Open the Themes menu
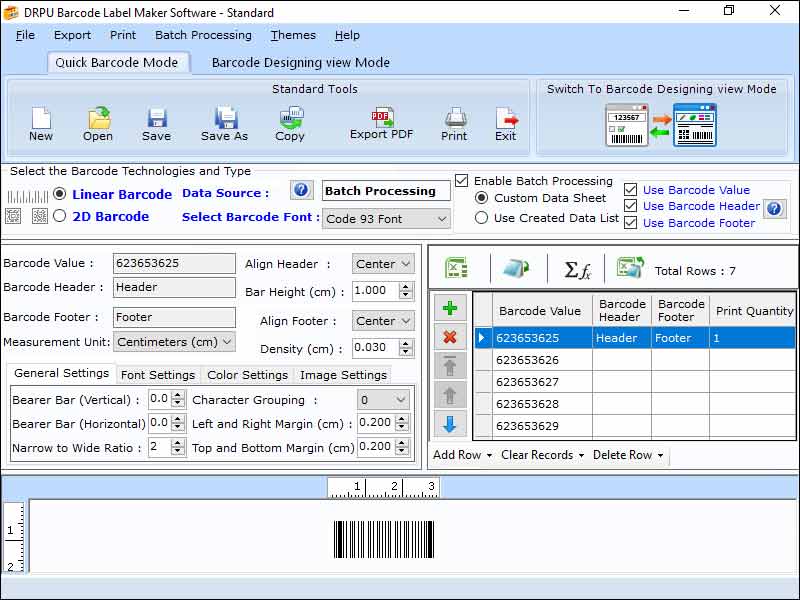Screen dimensions: 800x600 [292, 35]
